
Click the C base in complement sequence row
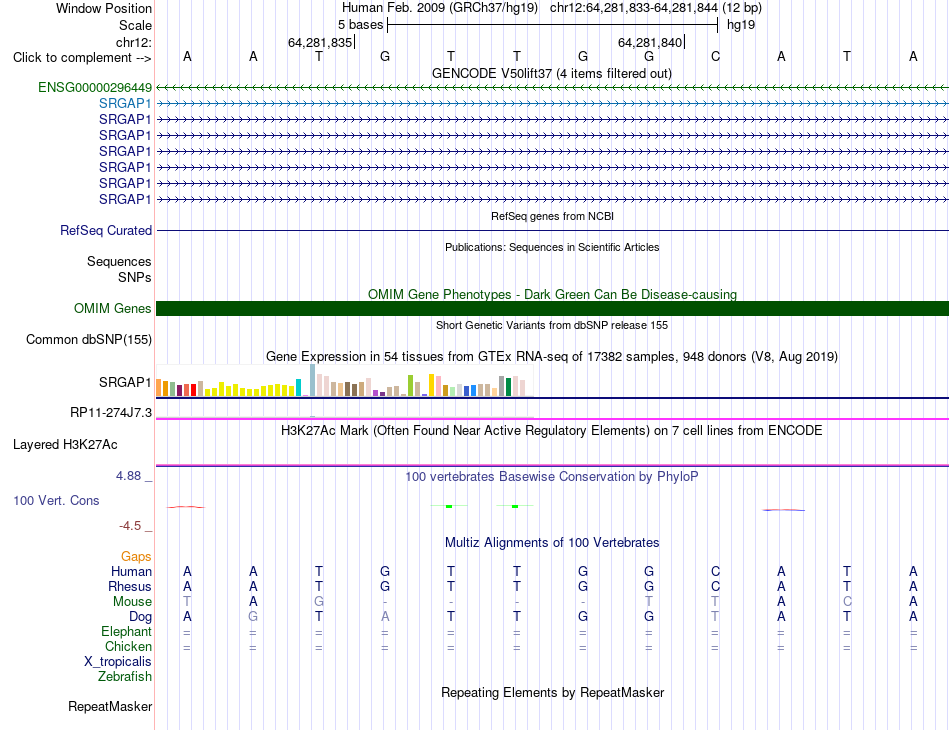tap(716, 57)
